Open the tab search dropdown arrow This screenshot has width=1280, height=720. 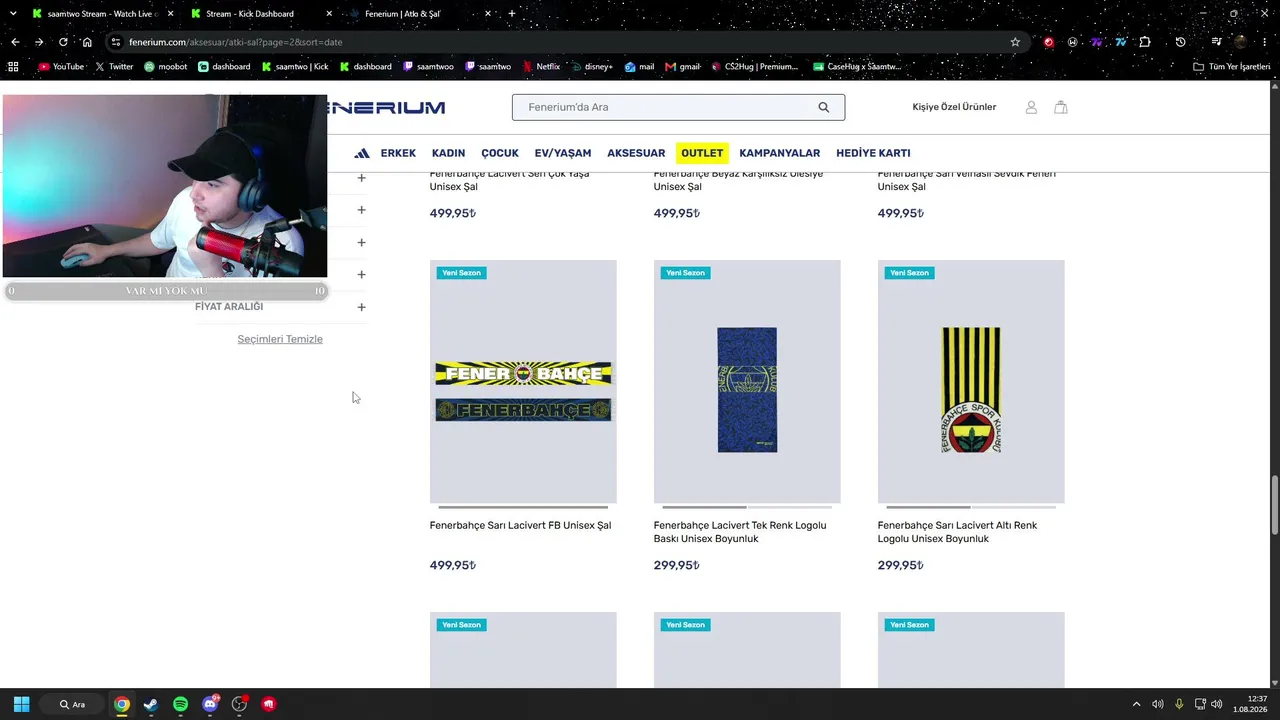click(13, 14)
